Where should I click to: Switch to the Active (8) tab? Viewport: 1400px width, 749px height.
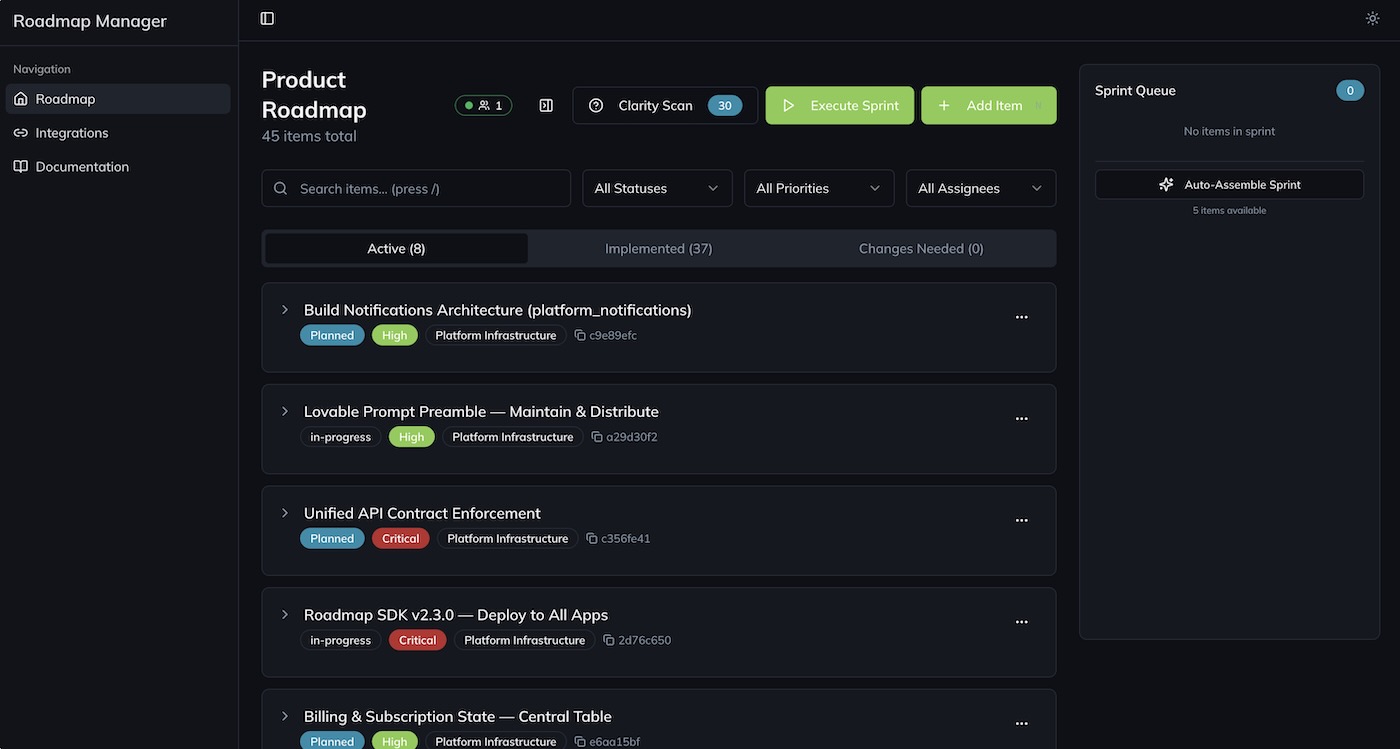click(396, 248)
